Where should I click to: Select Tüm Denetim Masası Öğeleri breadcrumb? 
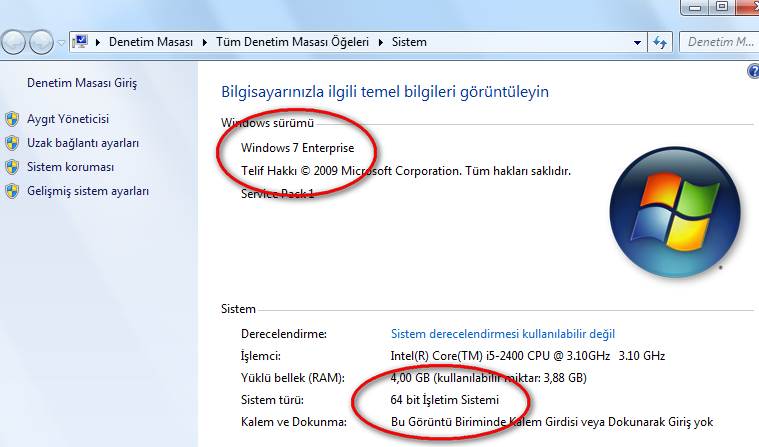pos(291,42)
